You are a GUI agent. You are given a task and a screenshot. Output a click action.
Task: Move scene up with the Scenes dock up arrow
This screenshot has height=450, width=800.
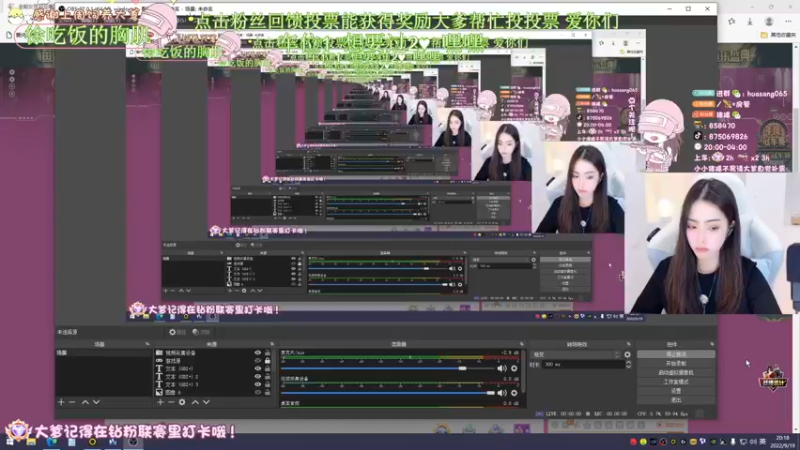(85, 402)
